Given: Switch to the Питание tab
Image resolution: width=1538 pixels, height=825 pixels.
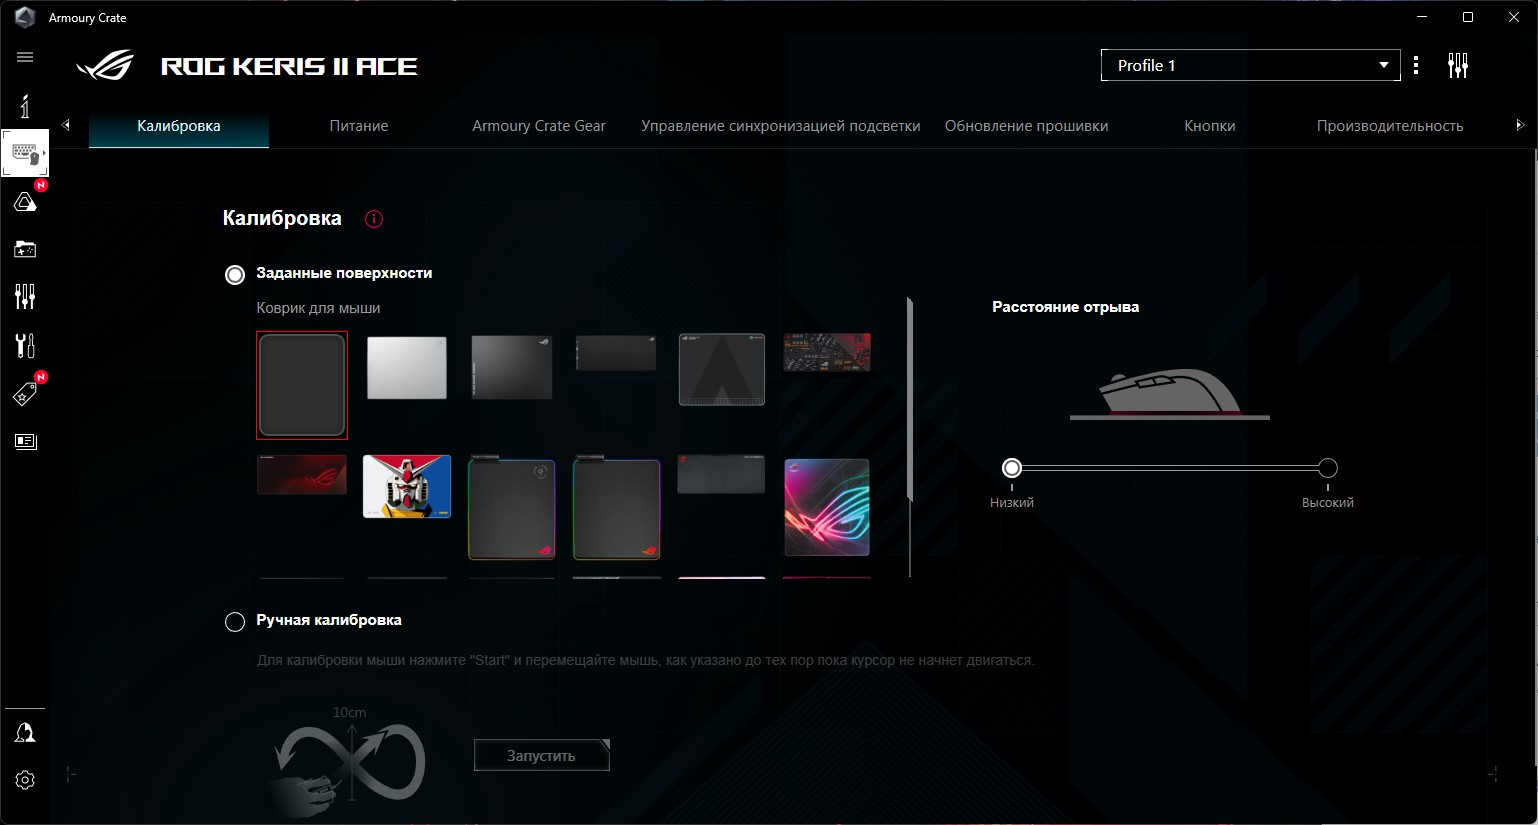Looking at the screenshot, I should click(x=359, y=126).
